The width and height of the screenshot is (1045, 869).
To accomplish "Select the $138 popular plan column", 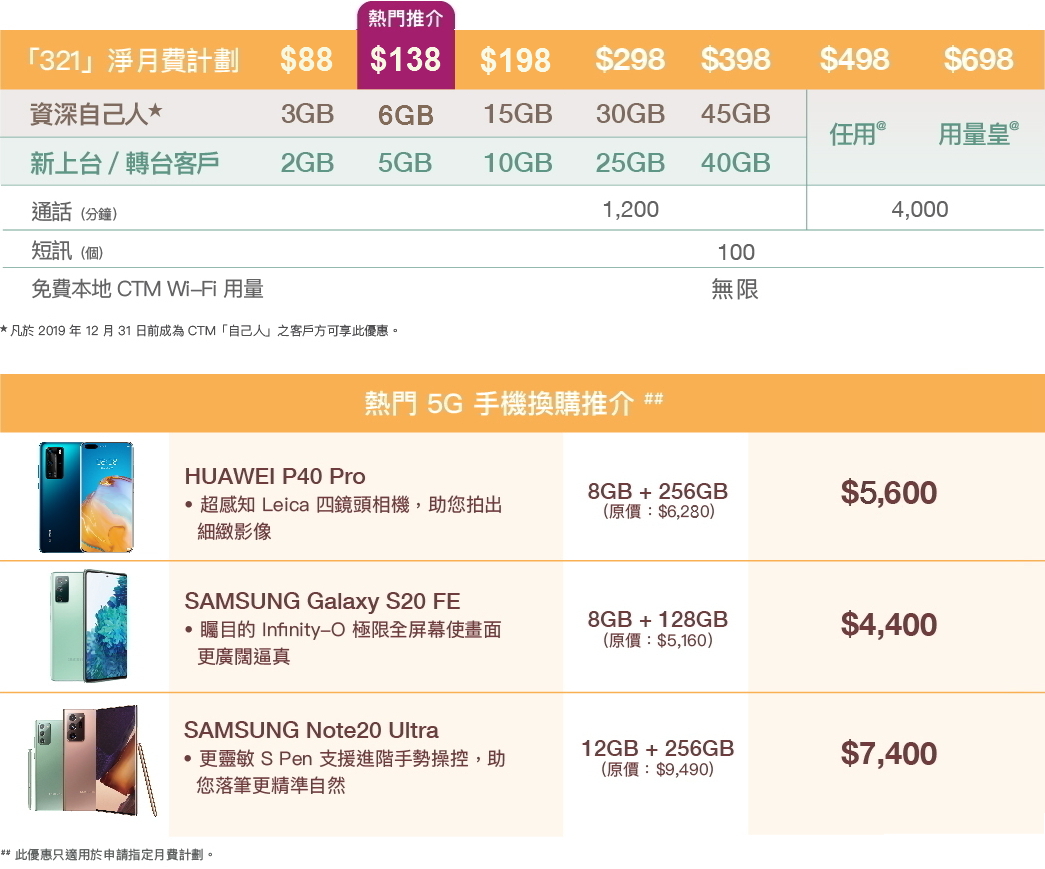I will [x=406, y=59].
